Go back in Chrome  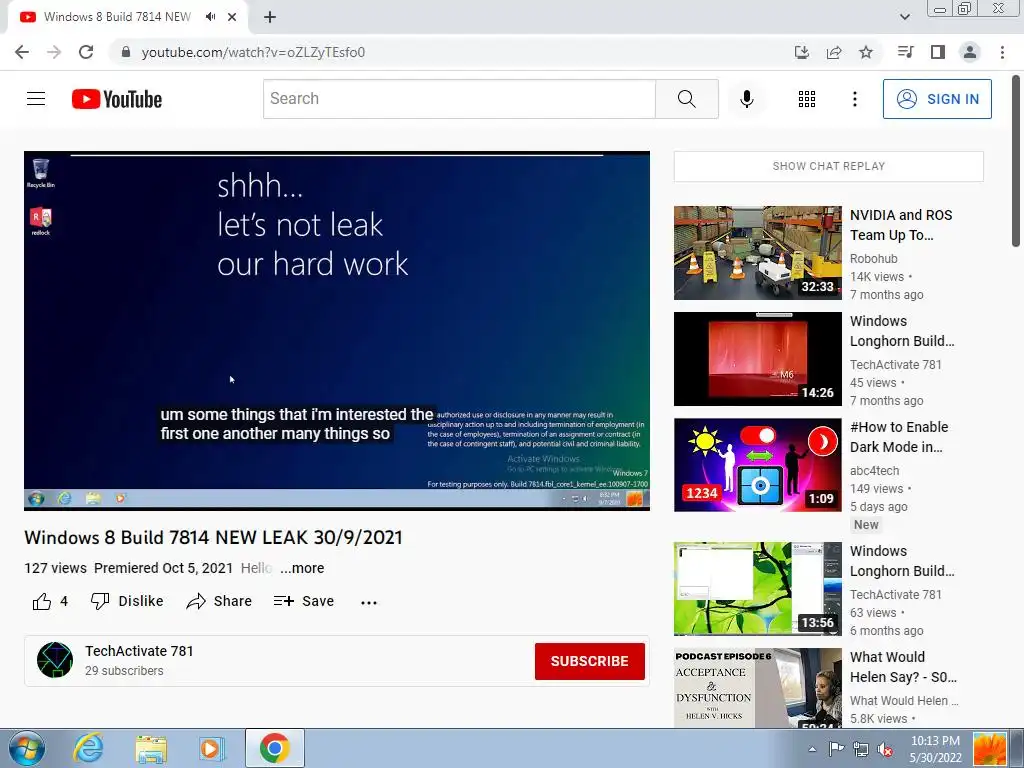point(22,52)
